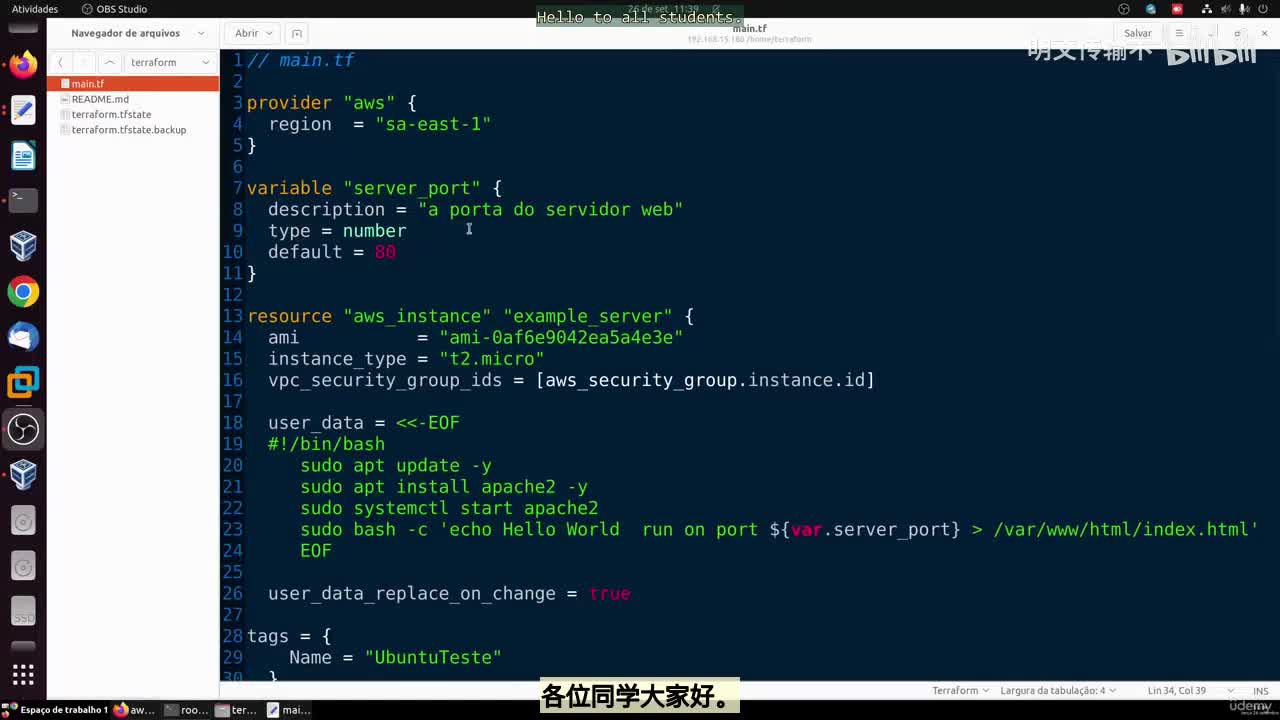
Task: Open OBS Studio from the dock
Action: pos(23,430)
